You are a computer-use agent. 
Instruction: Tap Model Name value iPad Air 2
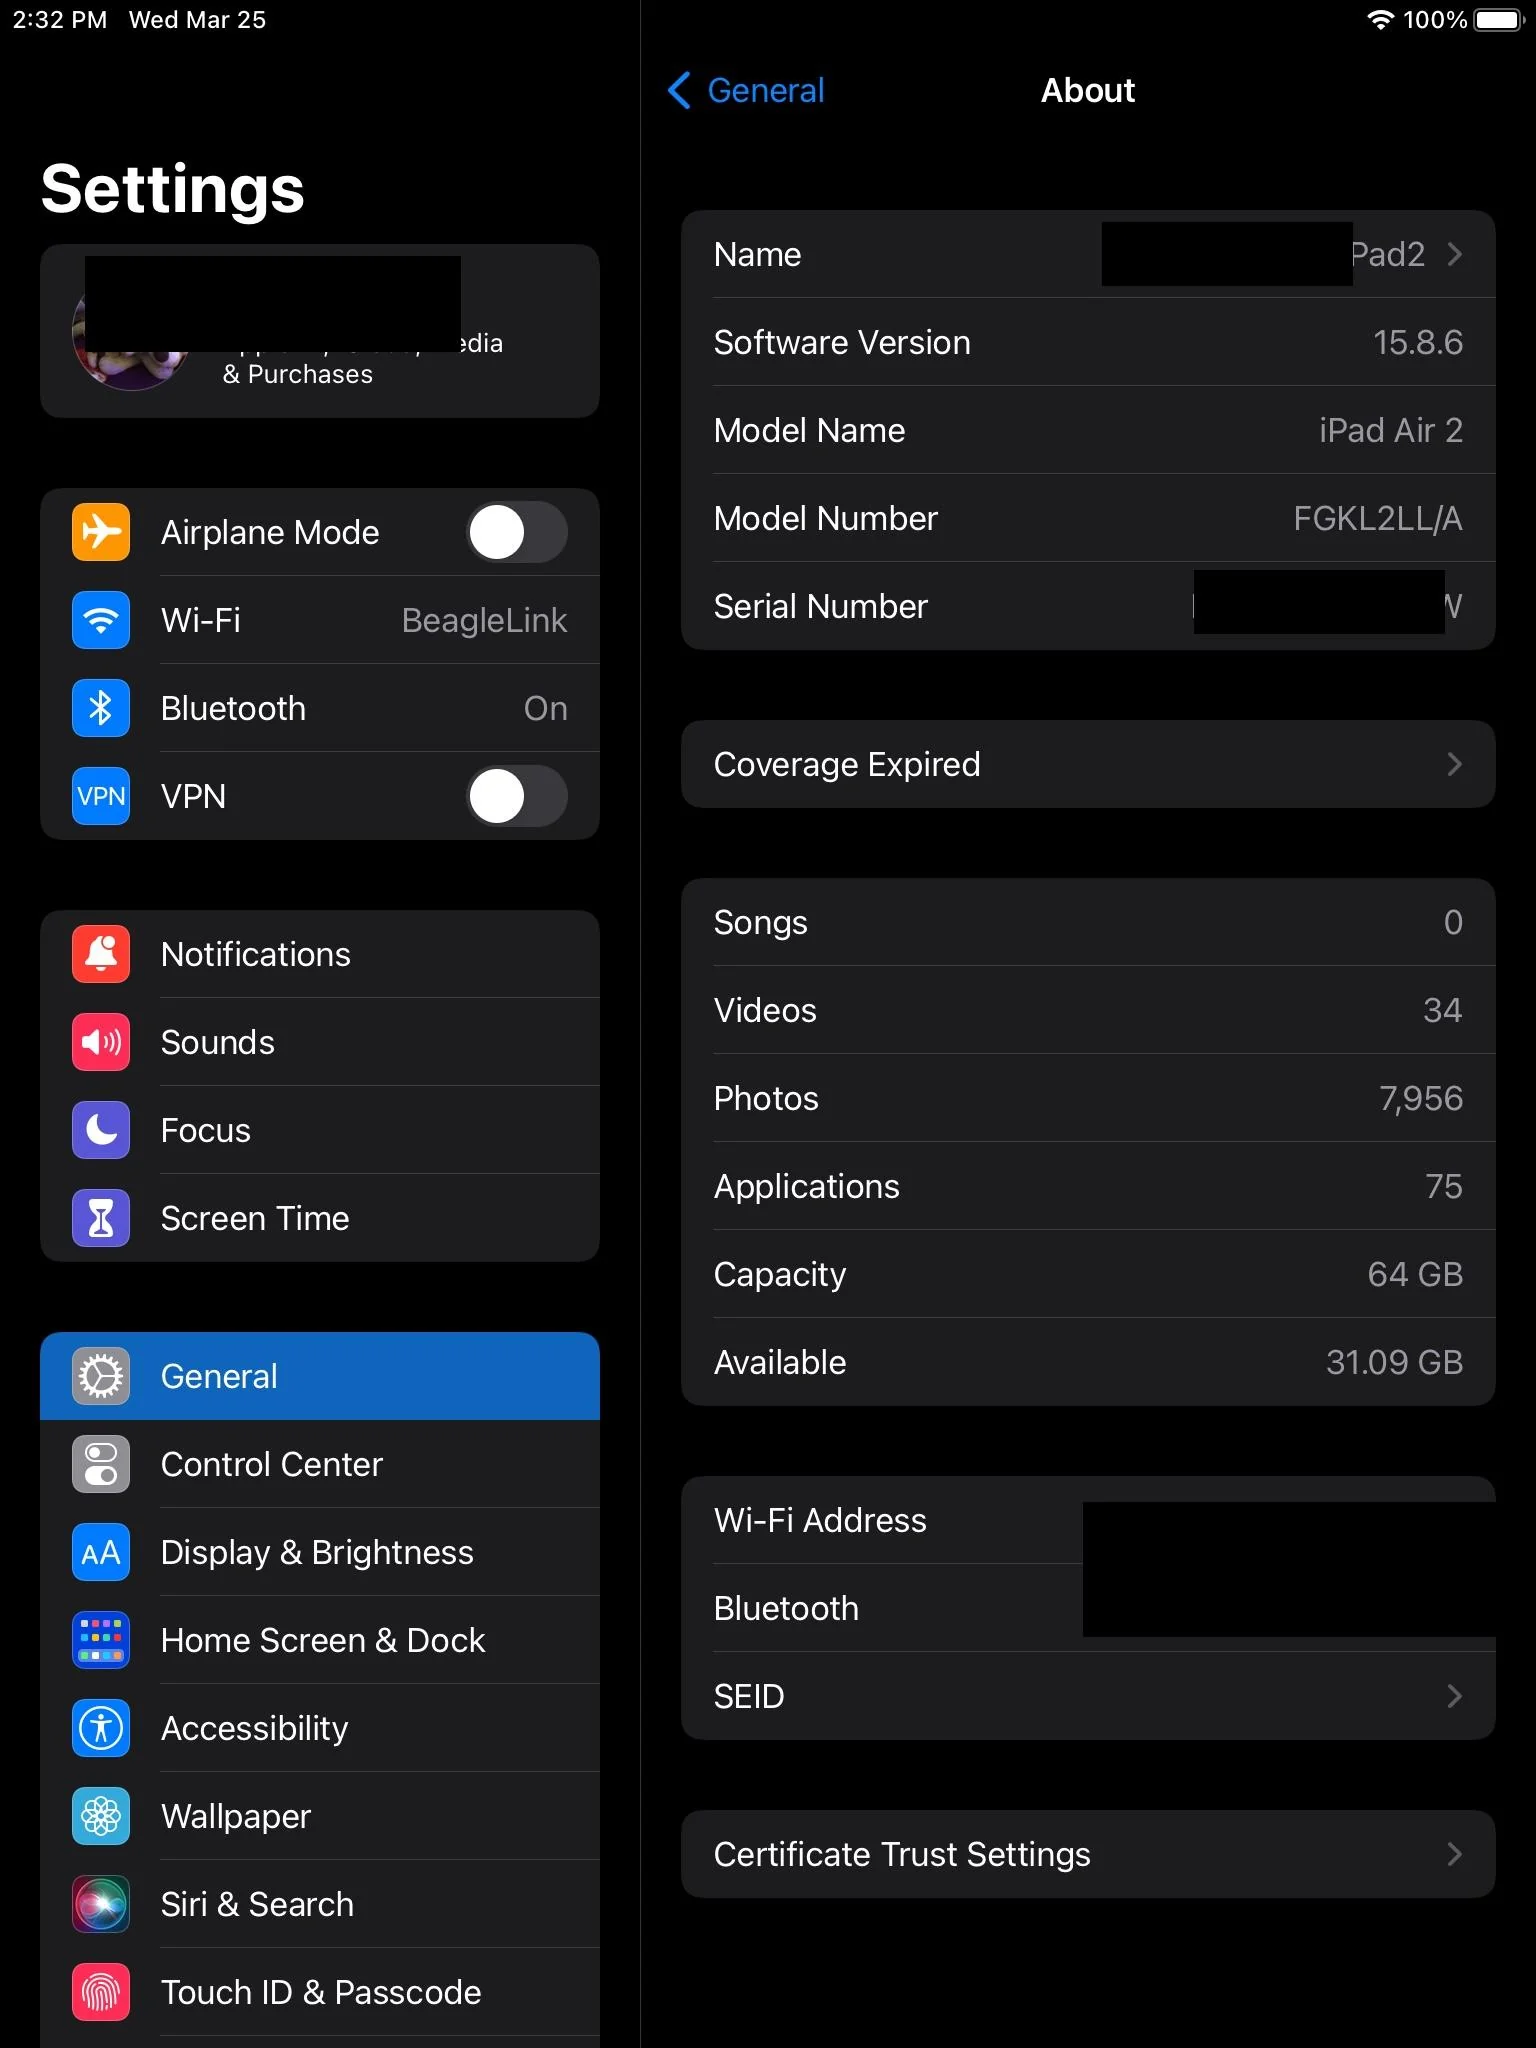click(x=1391, y=430)
